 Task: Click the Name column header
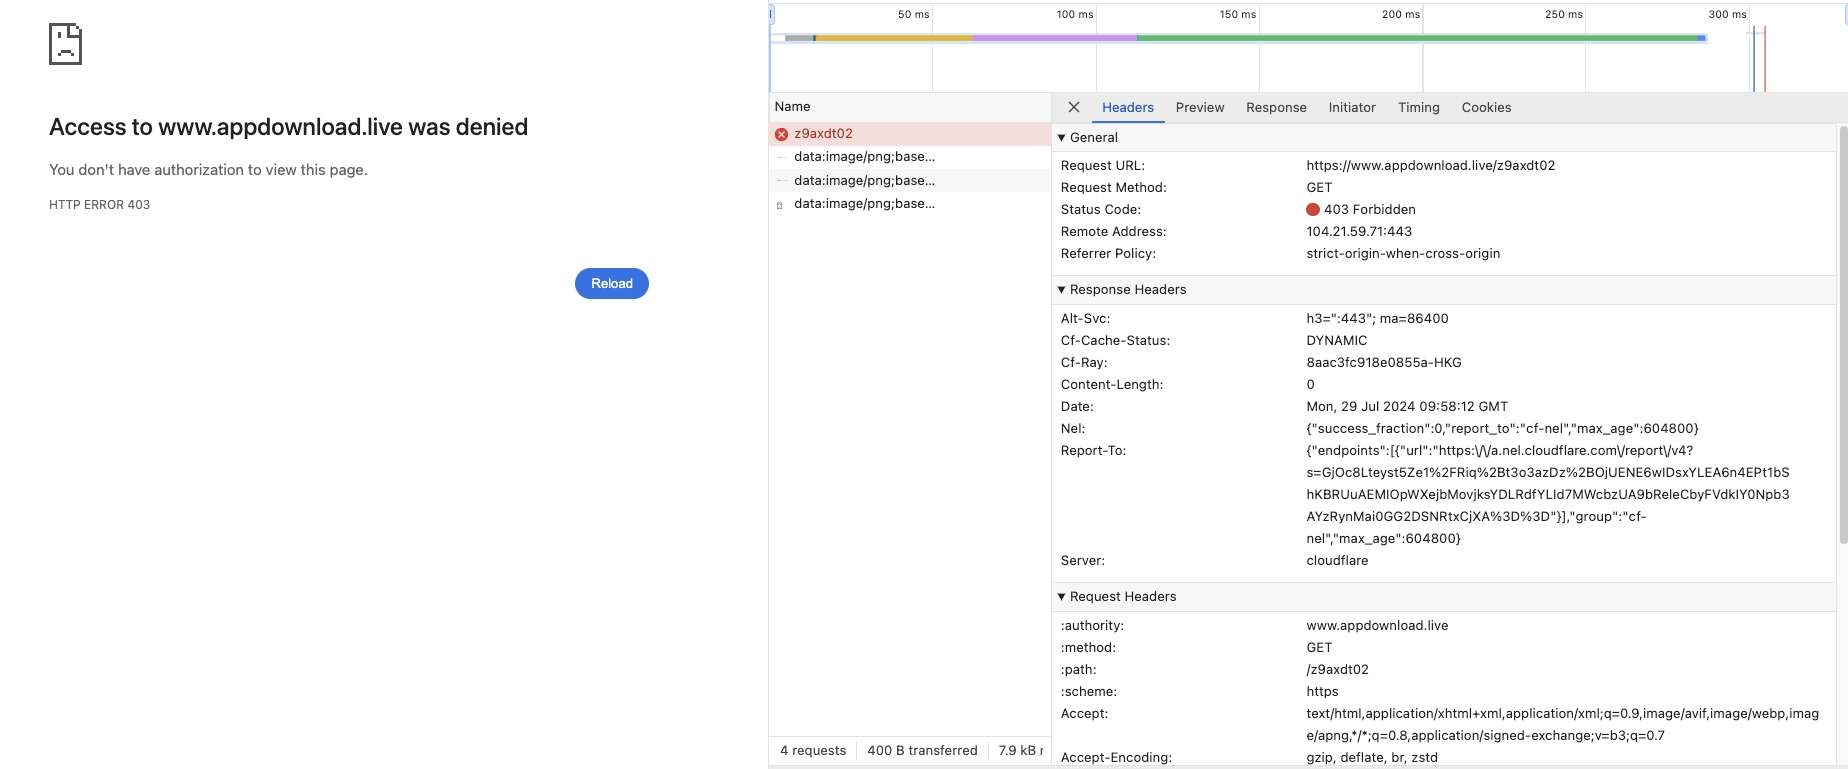pos(910,107)
